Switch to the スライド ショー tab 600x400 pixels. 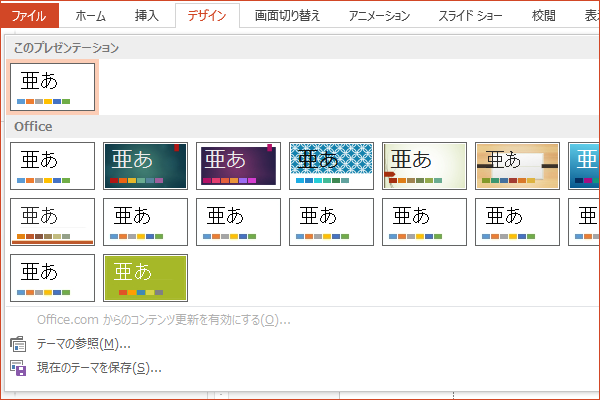point(470,16)
